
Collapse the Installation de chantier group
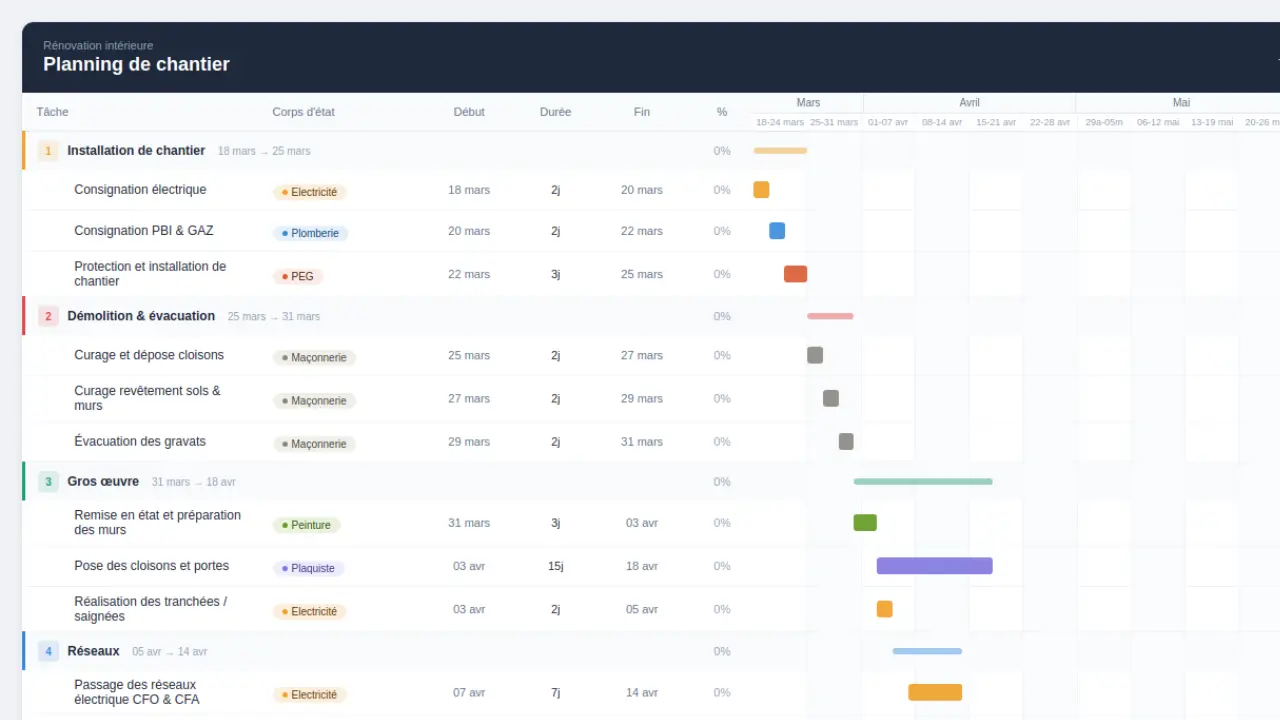[x=136, y=151]
